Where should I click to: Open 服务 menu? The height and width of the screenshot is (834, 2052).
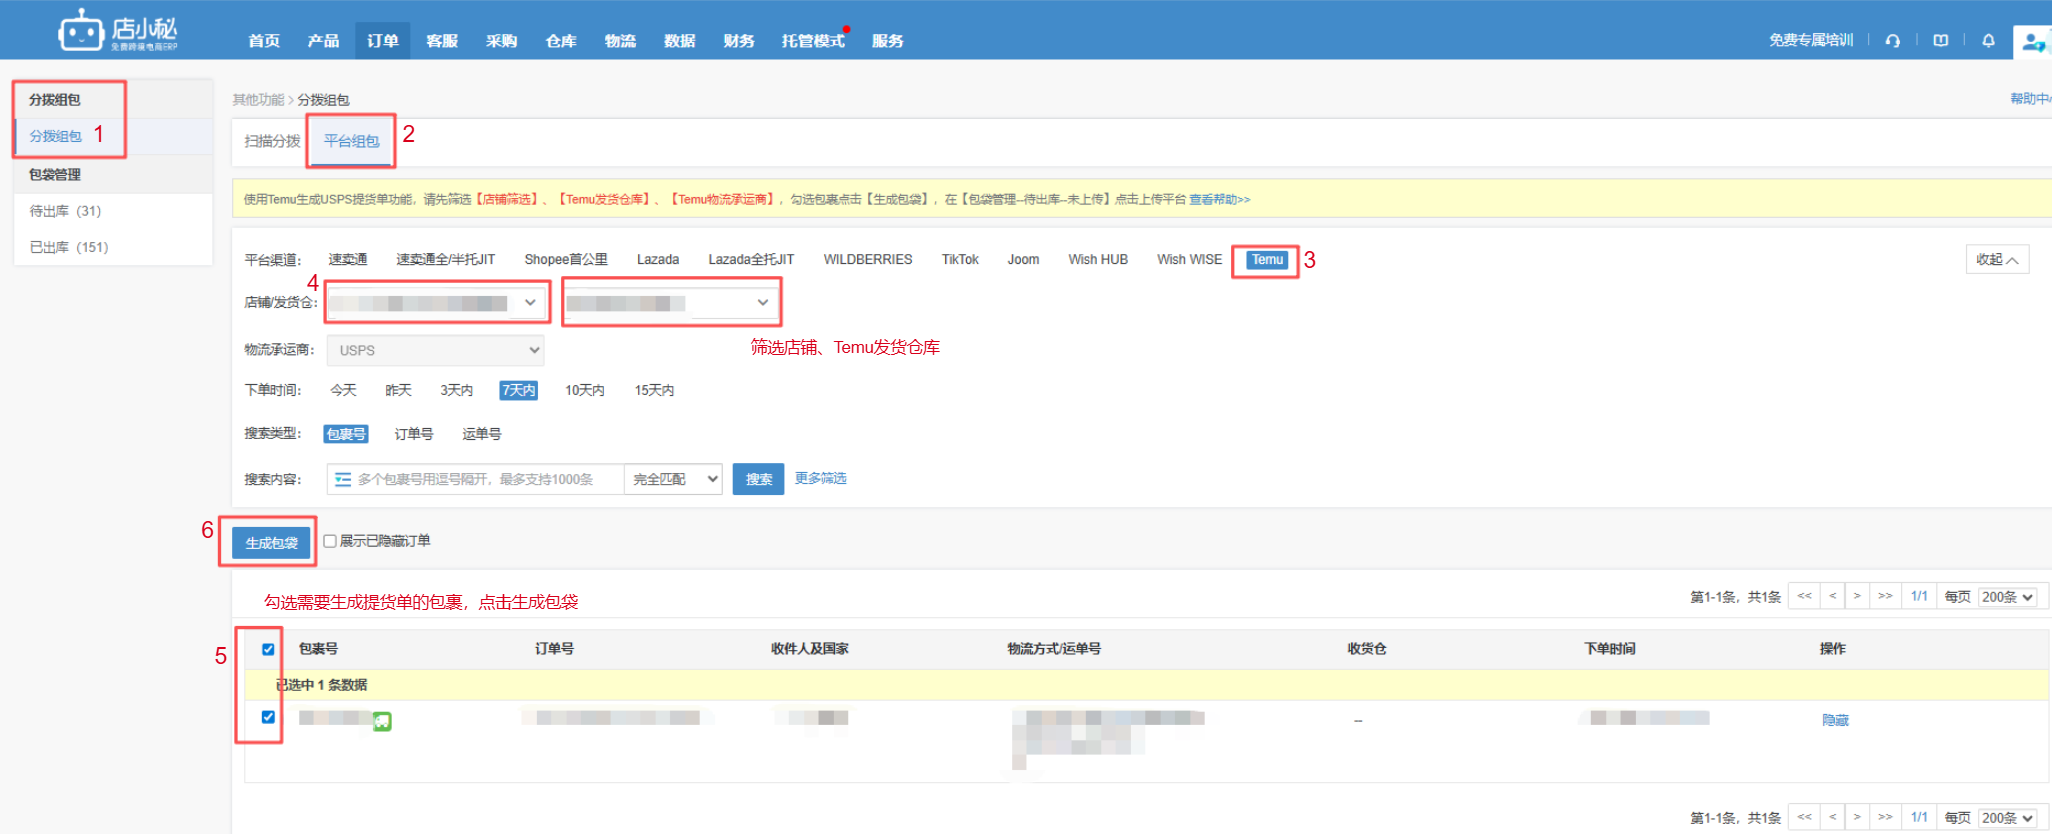(x=887, y=41)
